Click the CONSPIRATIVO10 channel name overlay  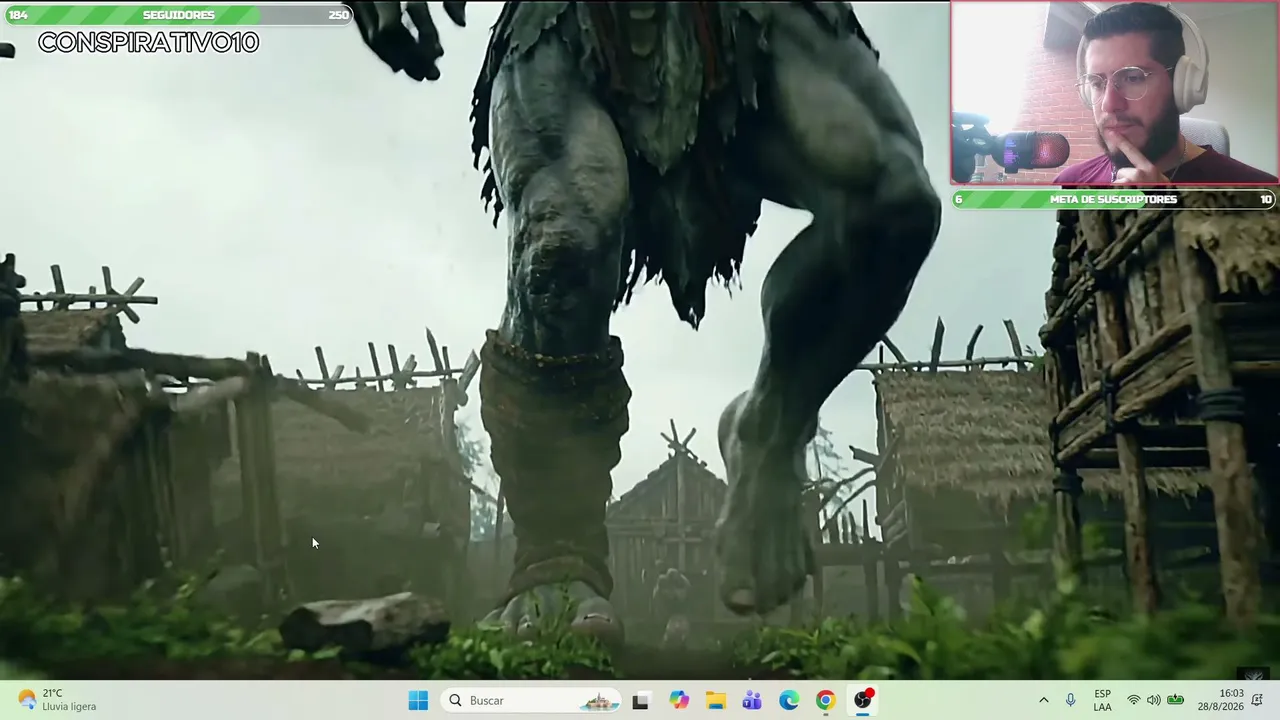(148, 42)
